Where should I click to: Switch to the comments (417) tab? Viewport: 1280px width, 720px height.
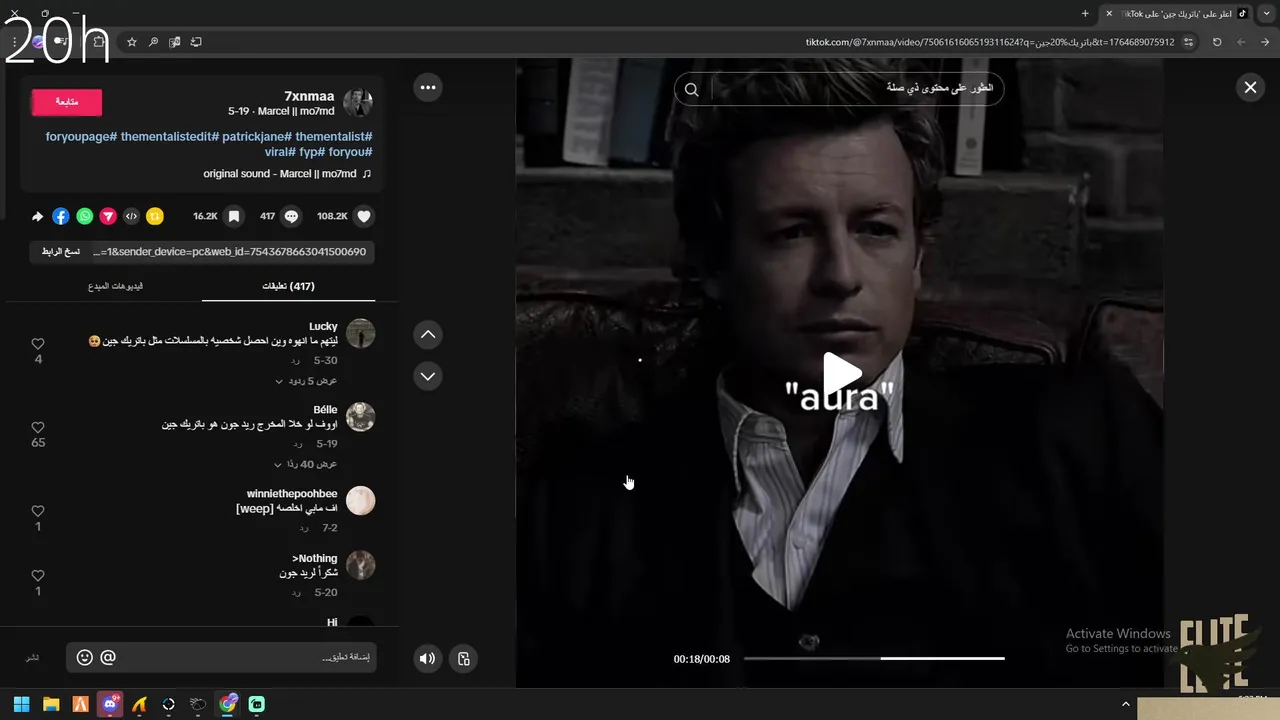pyautogui.click(x=288, y=286)
